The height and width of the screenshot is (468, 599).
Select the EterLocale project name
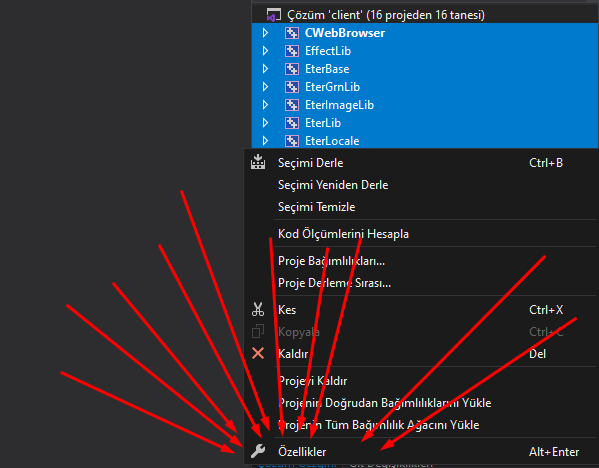click(x=332, y=141)
